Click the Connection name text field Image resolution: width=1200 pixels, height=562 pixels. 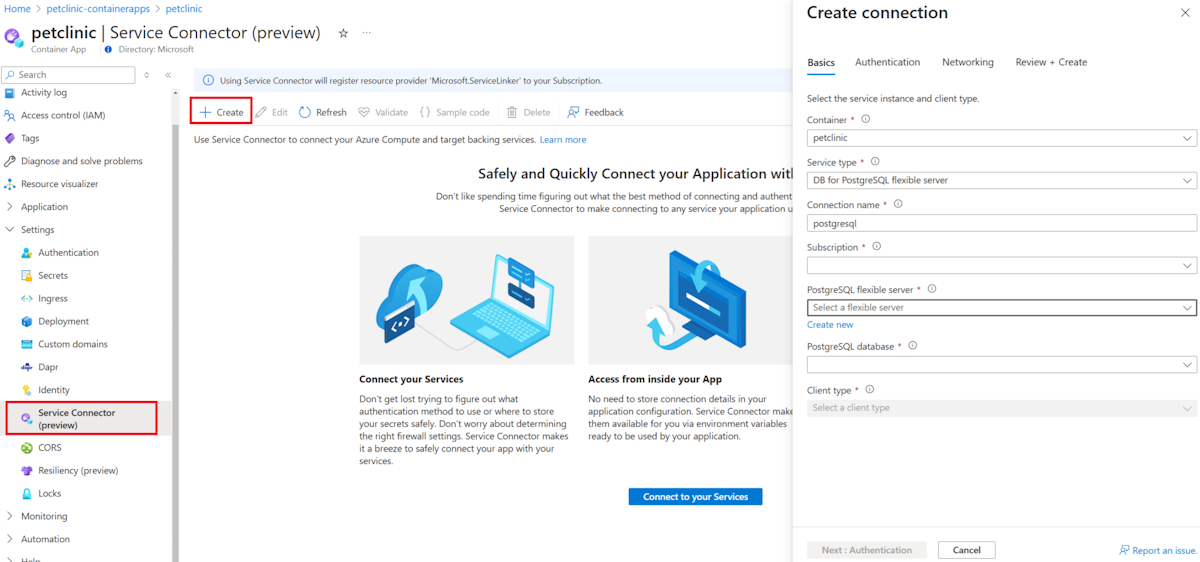pyautogui.click(x=1002, y=223)
